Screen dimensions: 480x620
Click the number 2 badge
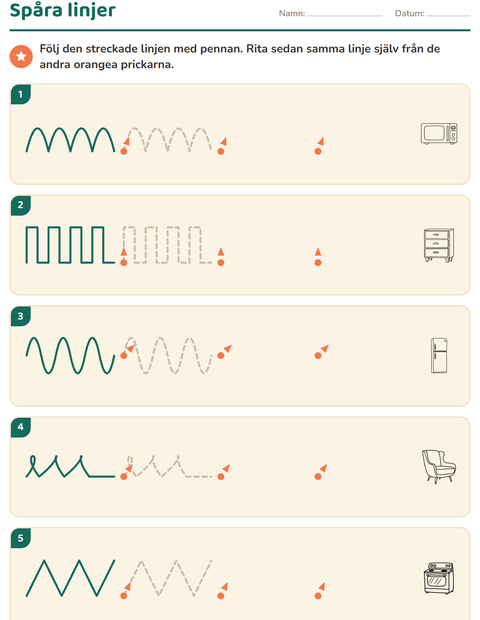[21, 205]
